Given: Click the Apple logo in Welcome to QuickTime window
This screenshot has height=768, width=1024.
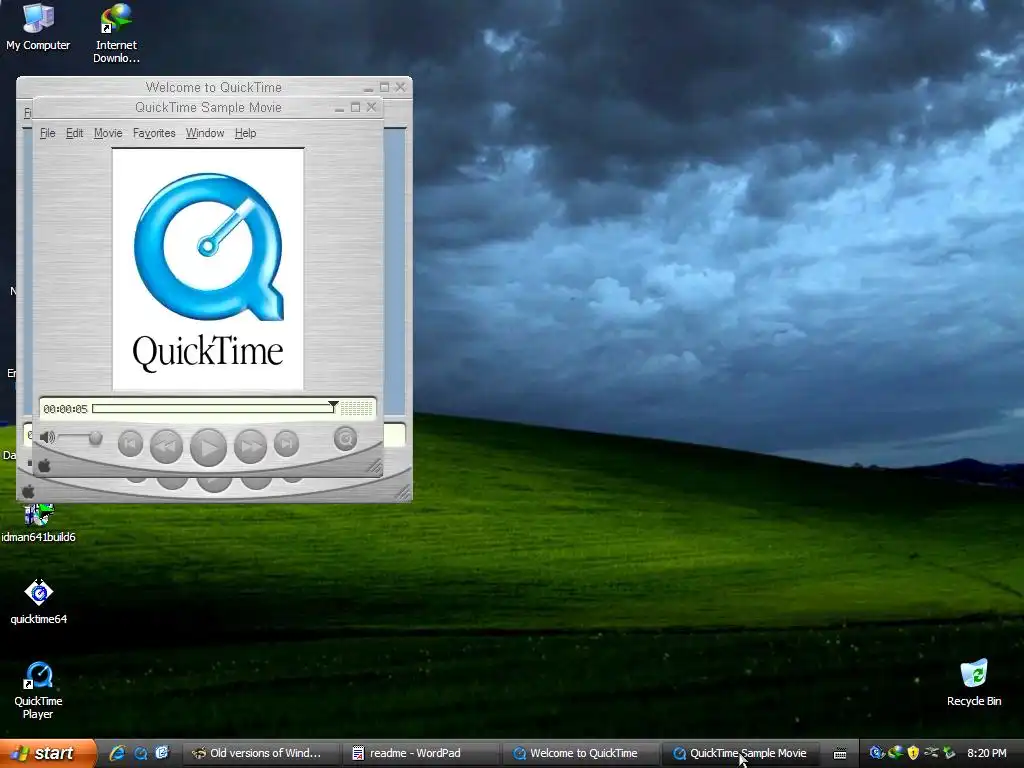Looking at the screenshot, I should click(28, 492).
